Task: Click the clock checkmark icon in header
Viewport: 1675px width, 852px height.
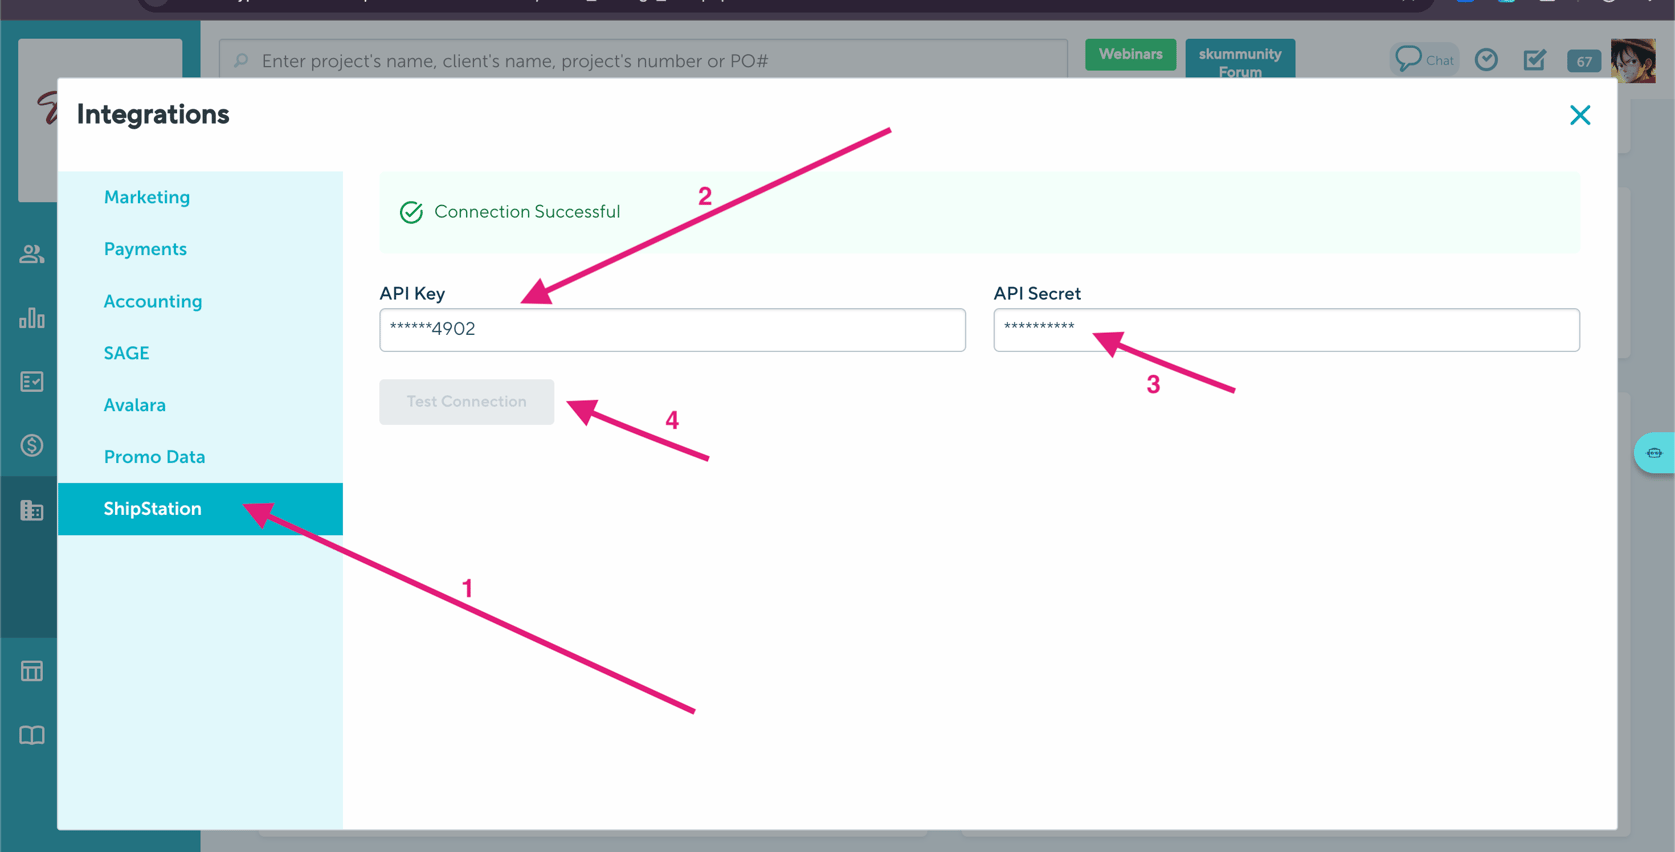Action: (x=1487, y=60)
